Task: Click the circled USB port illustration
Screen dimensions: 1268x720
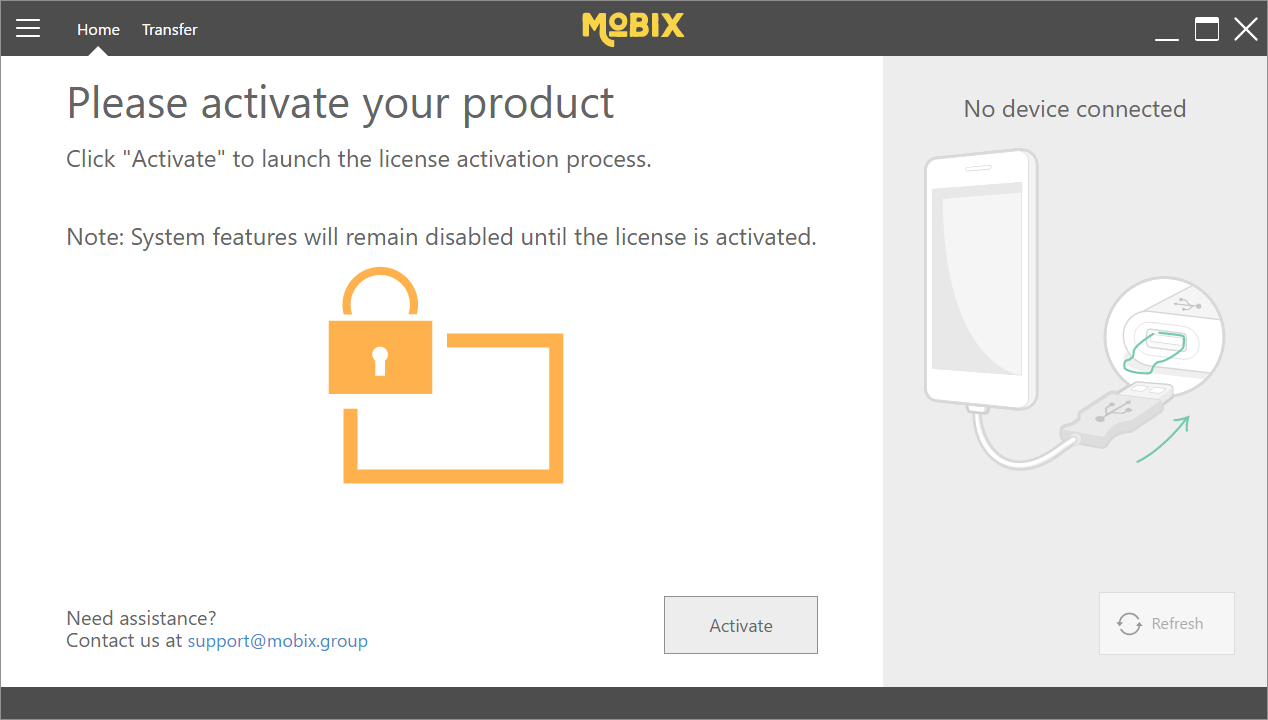Action: click(1164, 337)
